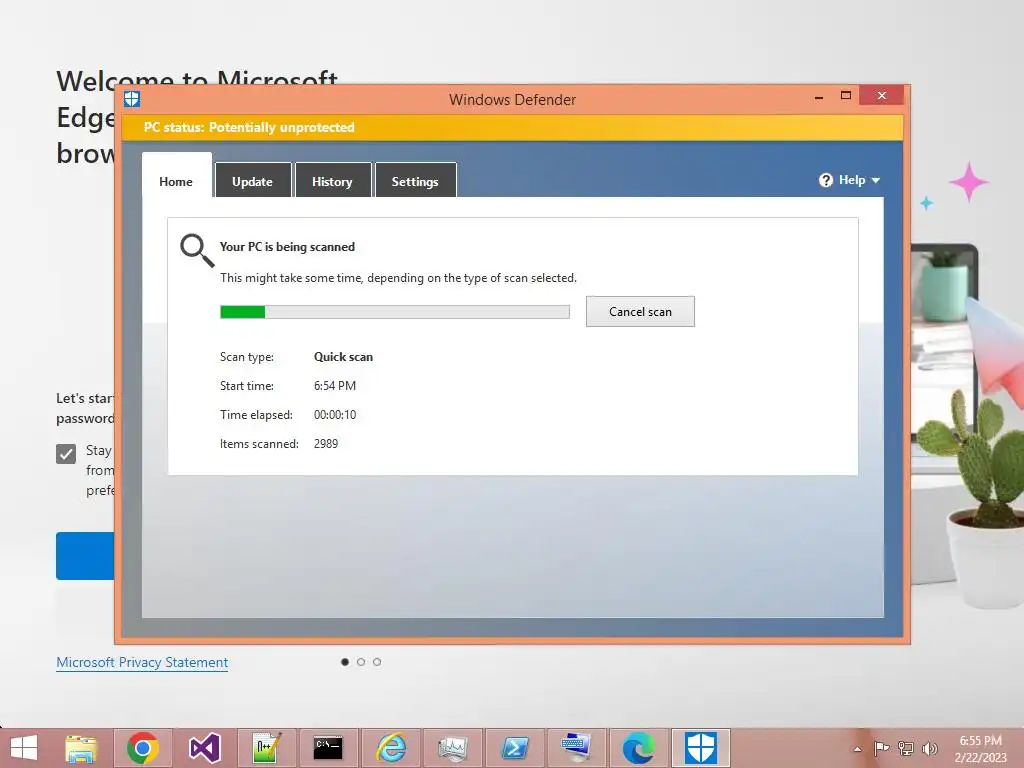Click the 'Quick scan' scan type value

pyautogui.click(x=343, y=357)
